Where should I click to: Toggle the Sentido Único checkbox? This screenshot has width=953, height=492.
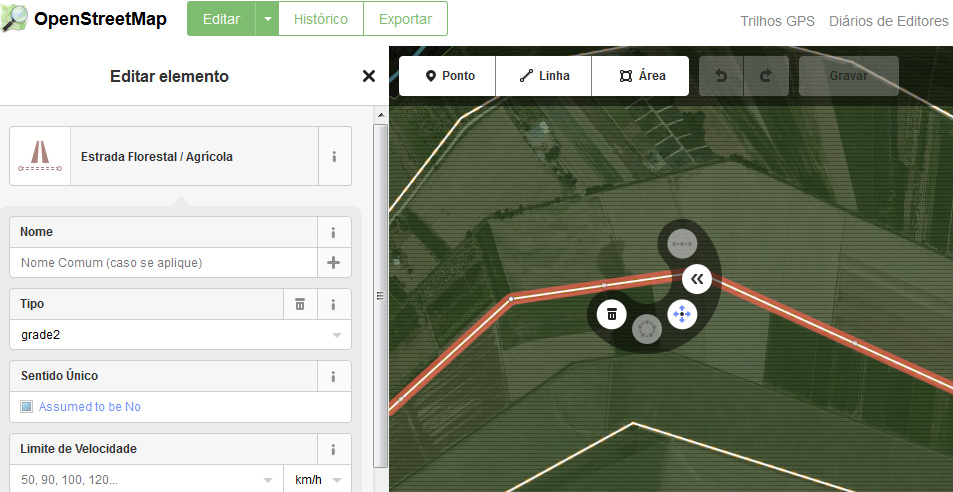pyautogui.click(x=26, y=406)
